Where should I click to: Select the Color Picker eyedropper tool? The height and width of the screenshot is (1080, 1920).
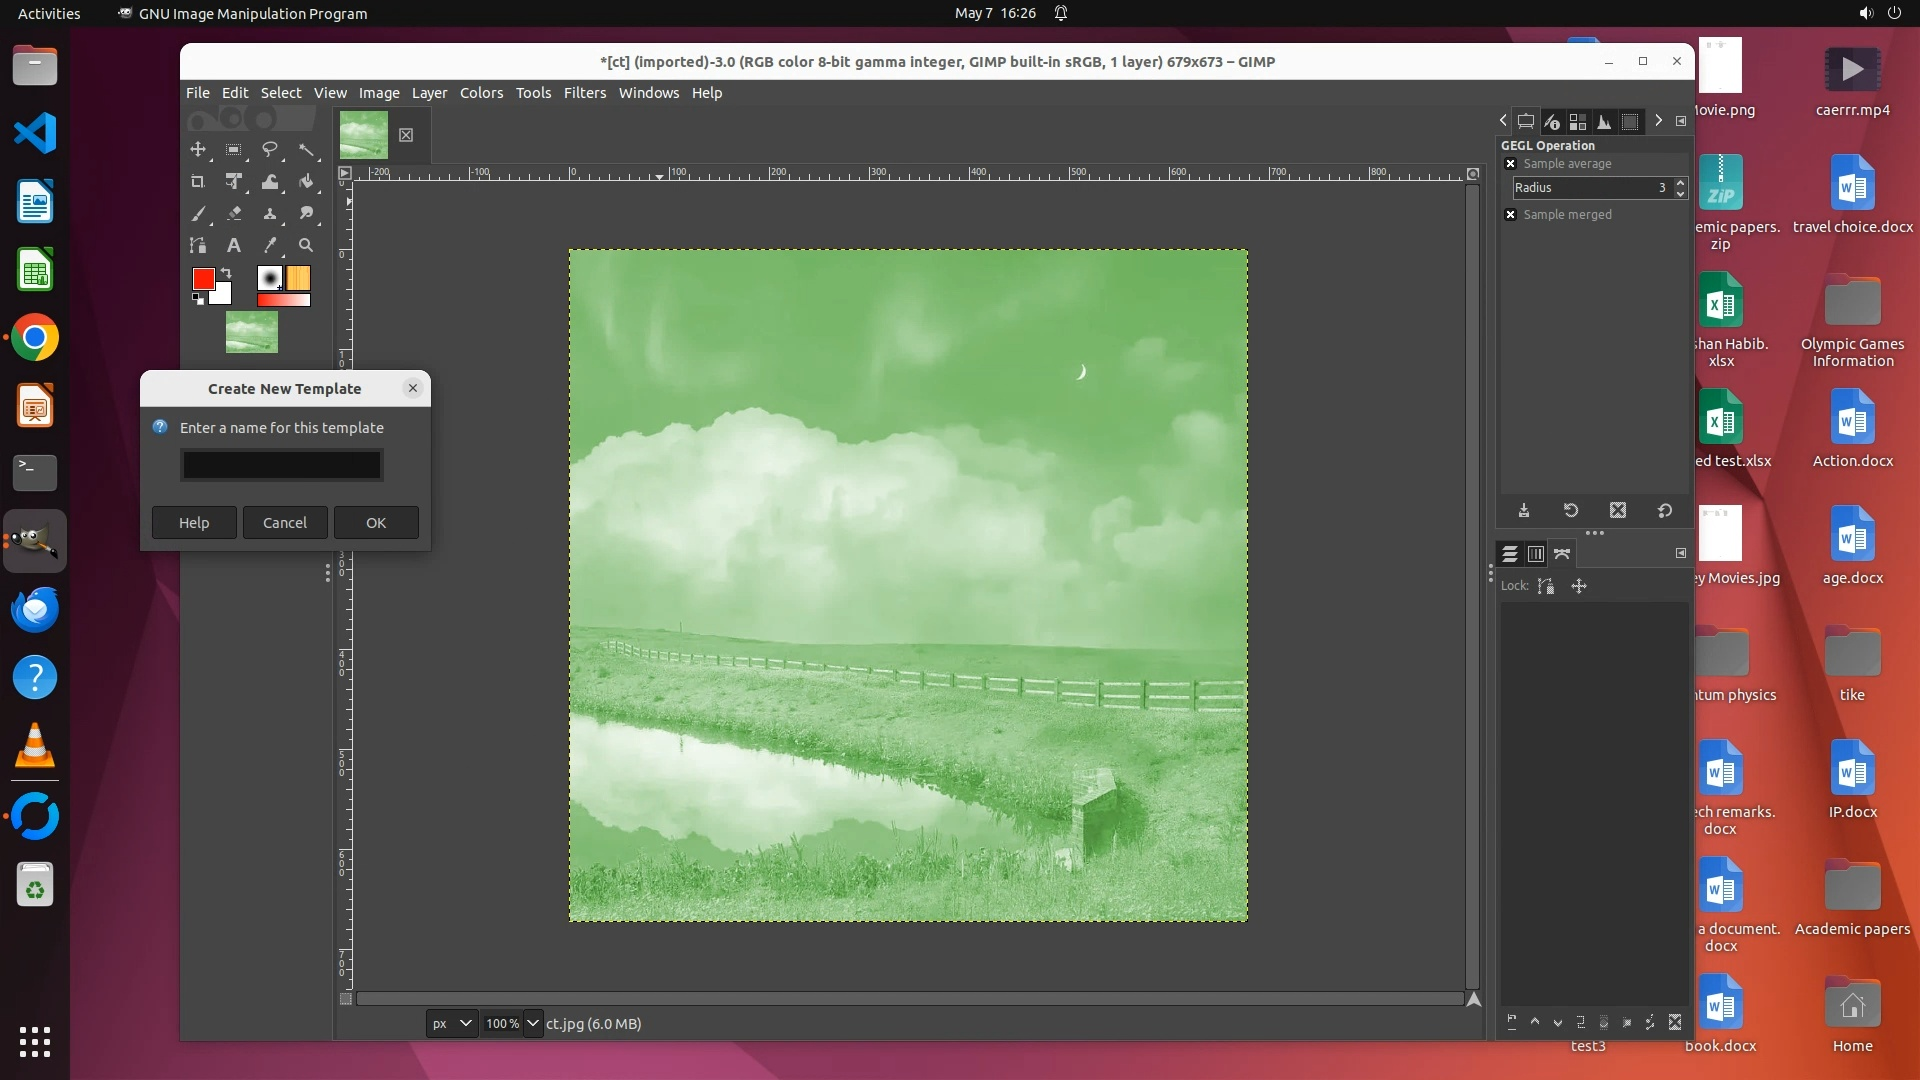tap(270, 245)
